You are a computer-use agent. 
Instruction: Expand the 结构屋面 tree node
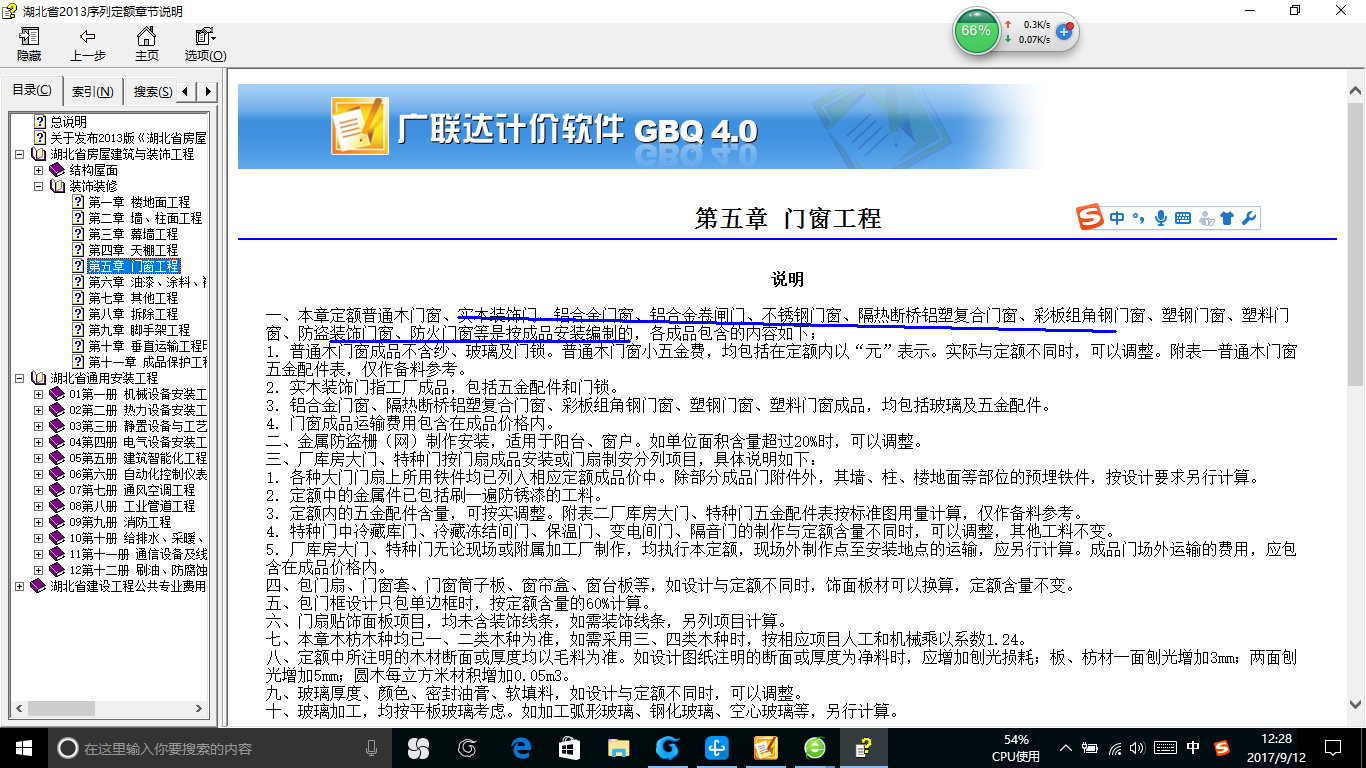(x=39, y=170)
